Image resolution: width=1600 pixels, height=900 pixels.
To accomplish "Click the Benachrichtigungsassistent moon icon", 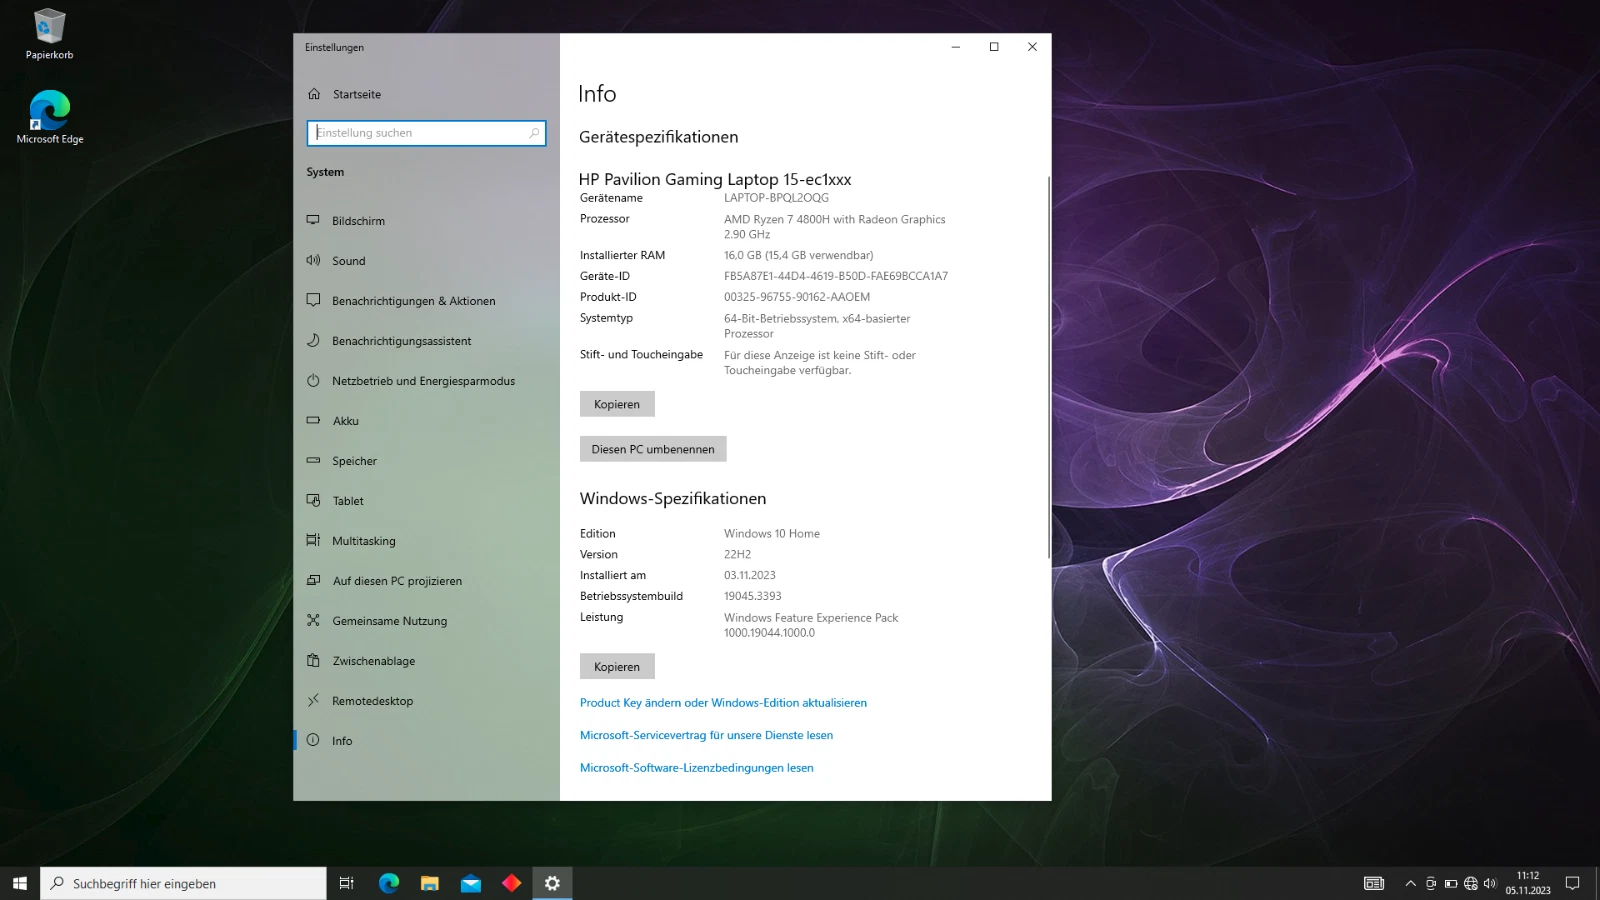I will (x=313, y=340).
